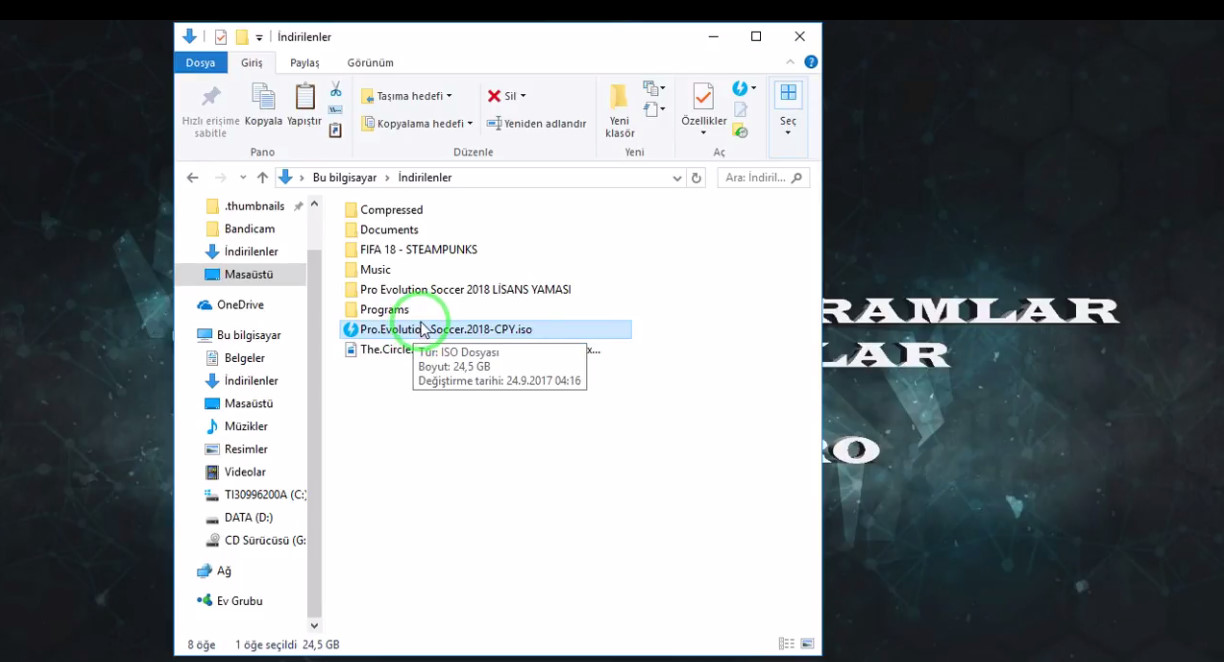Switch to the Giriş ribbon tab
Image resolution: width=1224 pixels, height=662 pixels.
pos(252,62)
